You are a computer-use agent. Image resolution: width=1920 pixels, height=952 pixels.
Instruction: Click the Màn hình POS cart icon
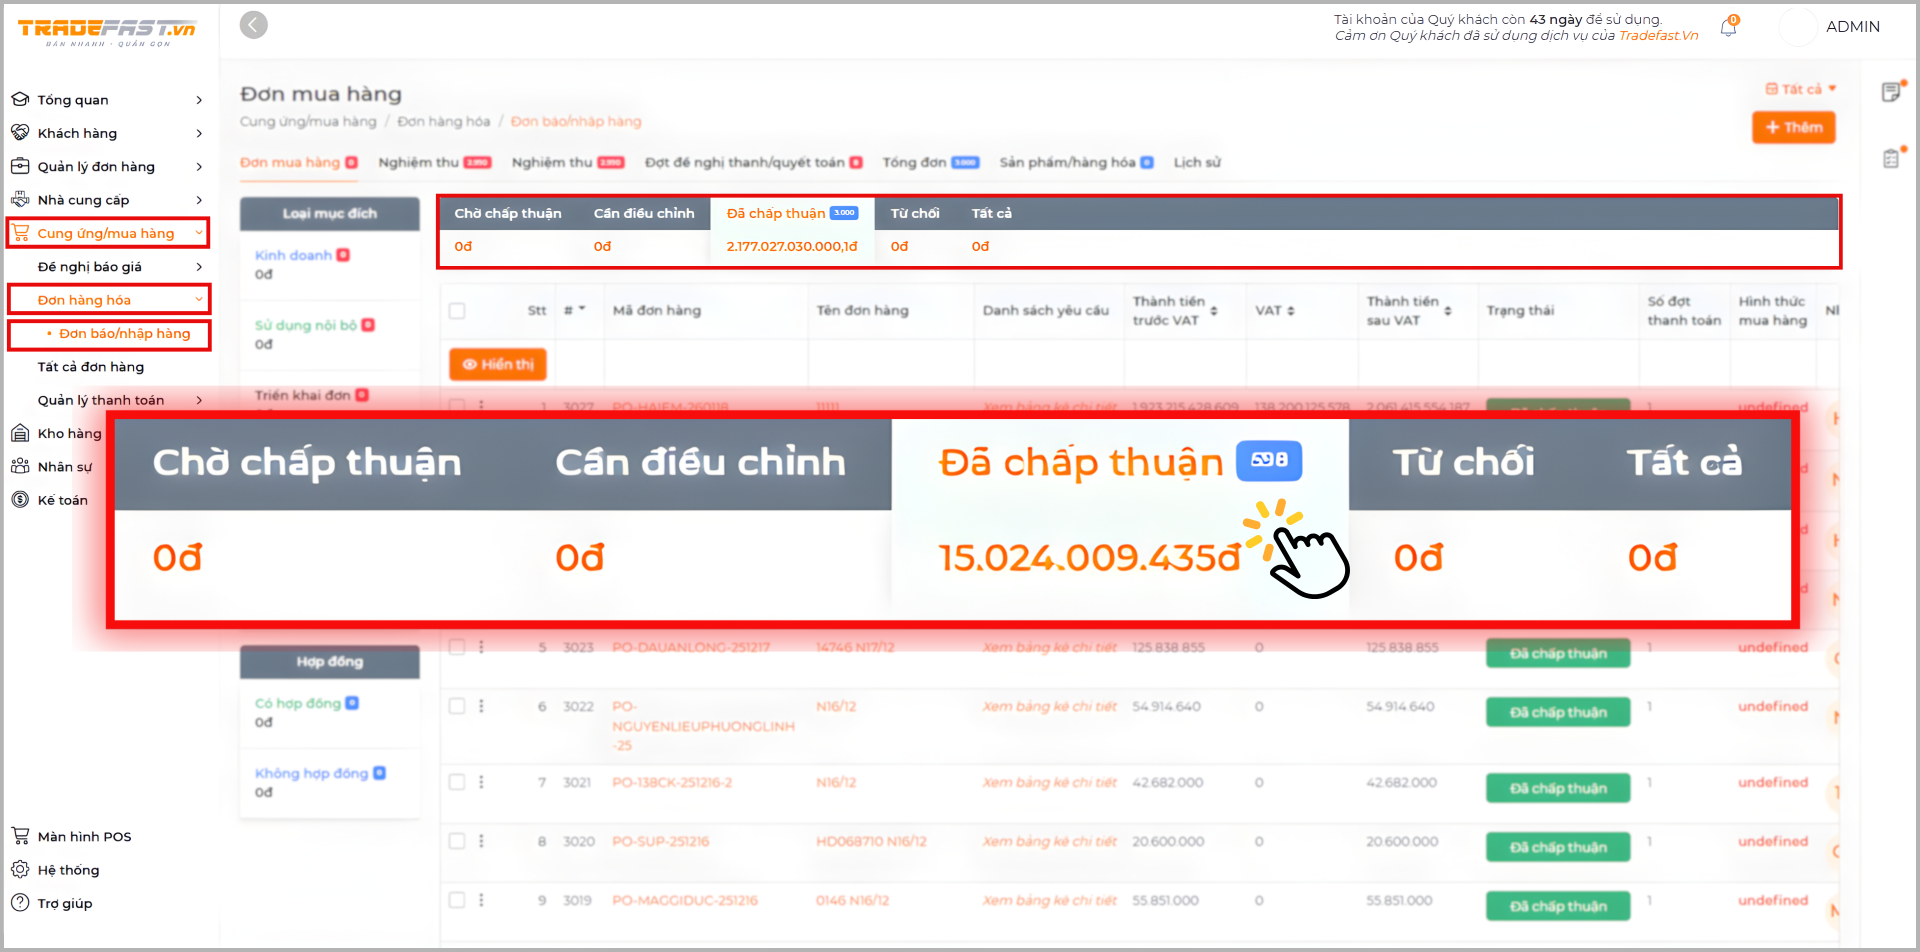(20, 836)
